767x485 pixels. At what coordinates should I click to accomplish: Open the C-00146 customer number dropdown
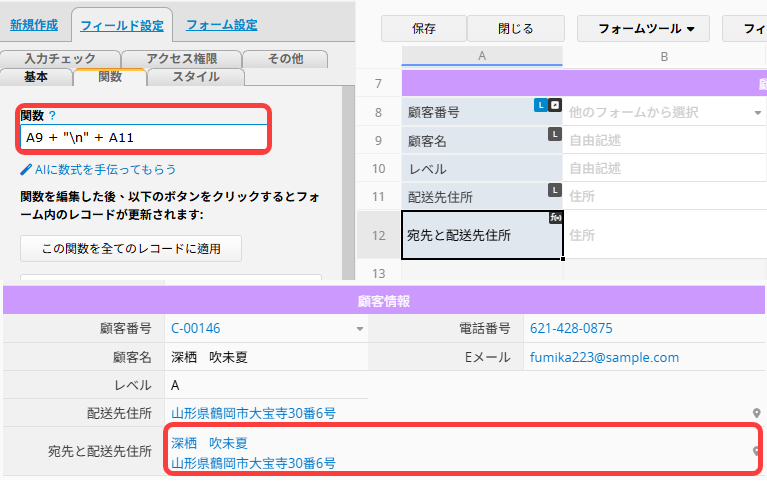click(x=360, y=329)
